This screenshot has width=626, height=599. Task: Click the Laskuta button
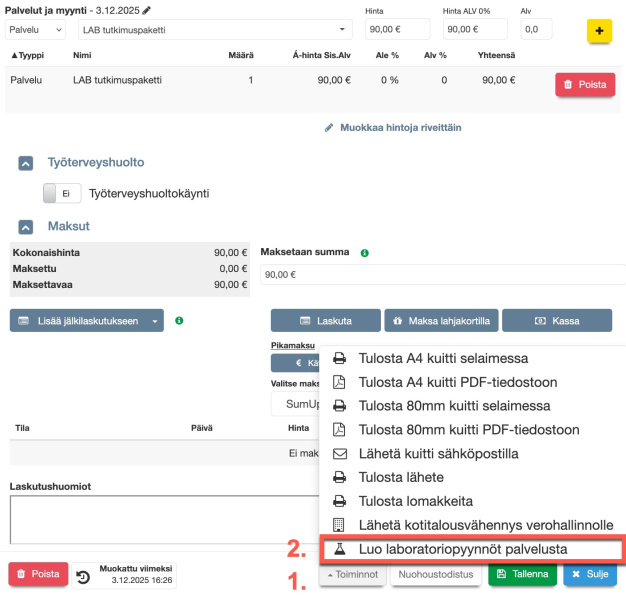click(326, 321)
